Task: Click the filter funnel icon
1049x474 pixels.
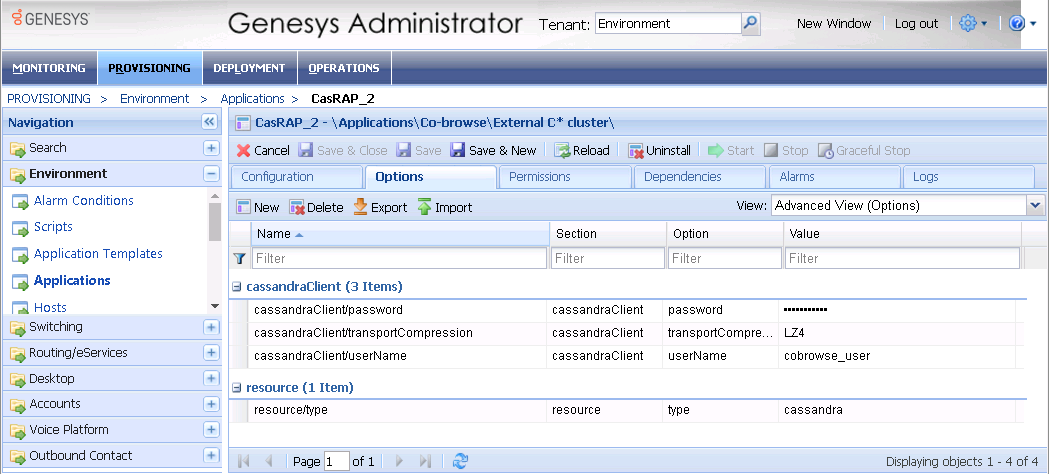Action: pos(239,258)
